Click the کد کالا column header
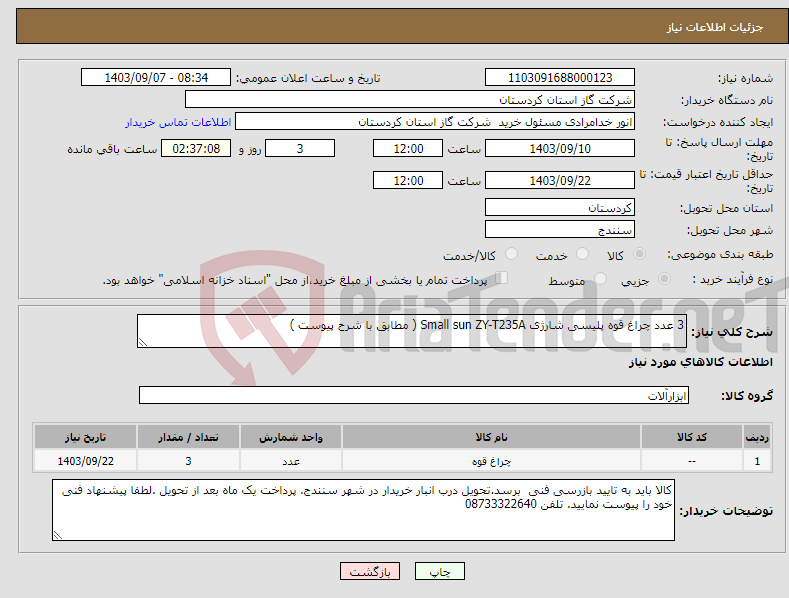789x598 pixels. coord(692,437)
